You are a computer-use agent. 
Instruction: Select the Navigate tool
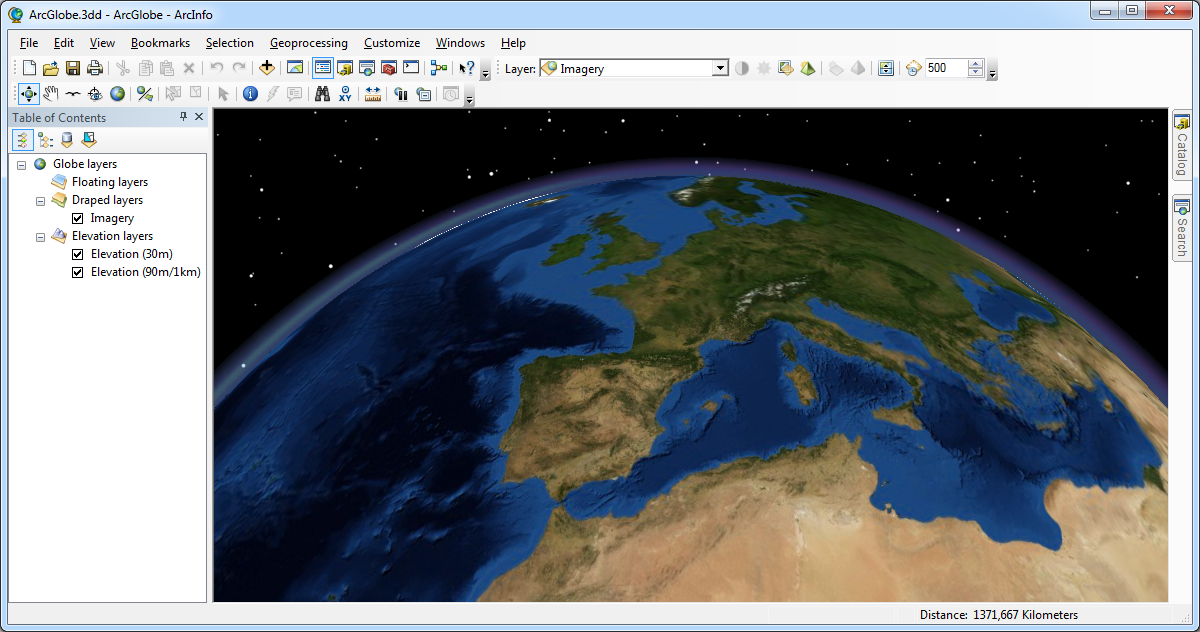(x=28, y=94)
